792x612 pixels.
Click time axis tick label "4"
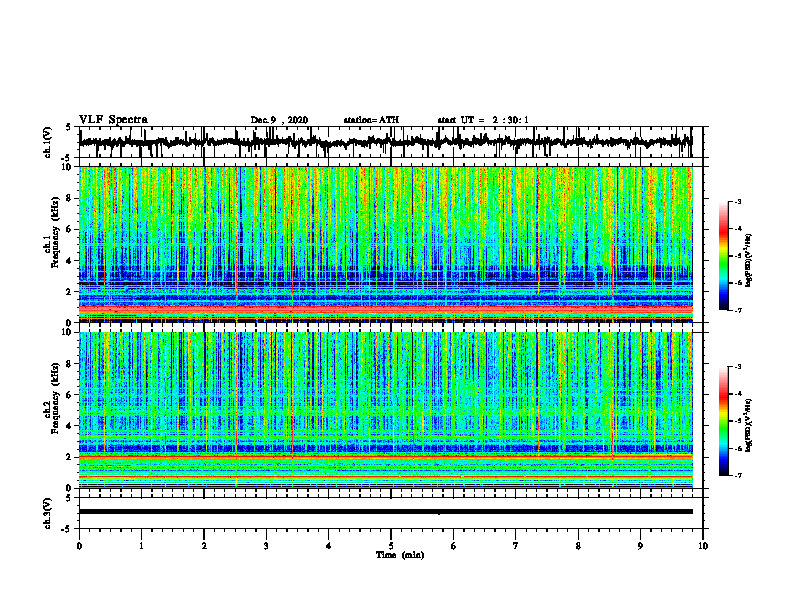[x=329, y=546]
